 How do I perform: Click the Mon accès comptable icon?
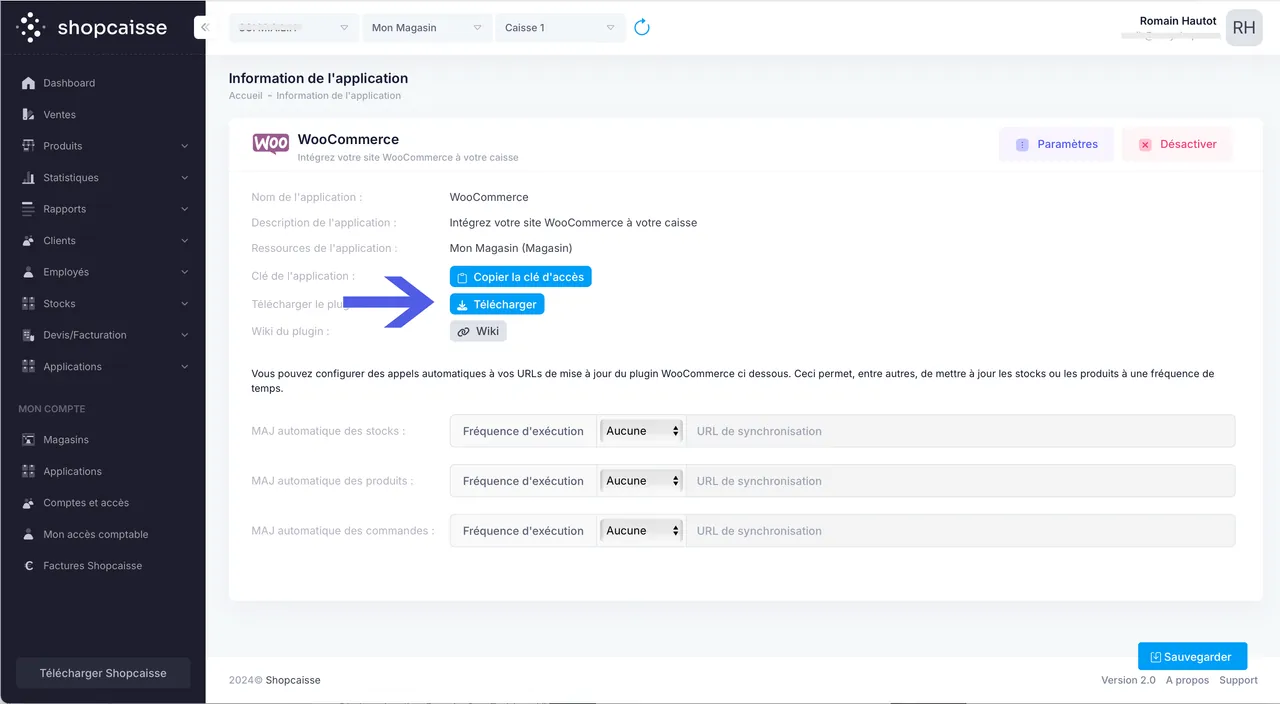(28, 534)
